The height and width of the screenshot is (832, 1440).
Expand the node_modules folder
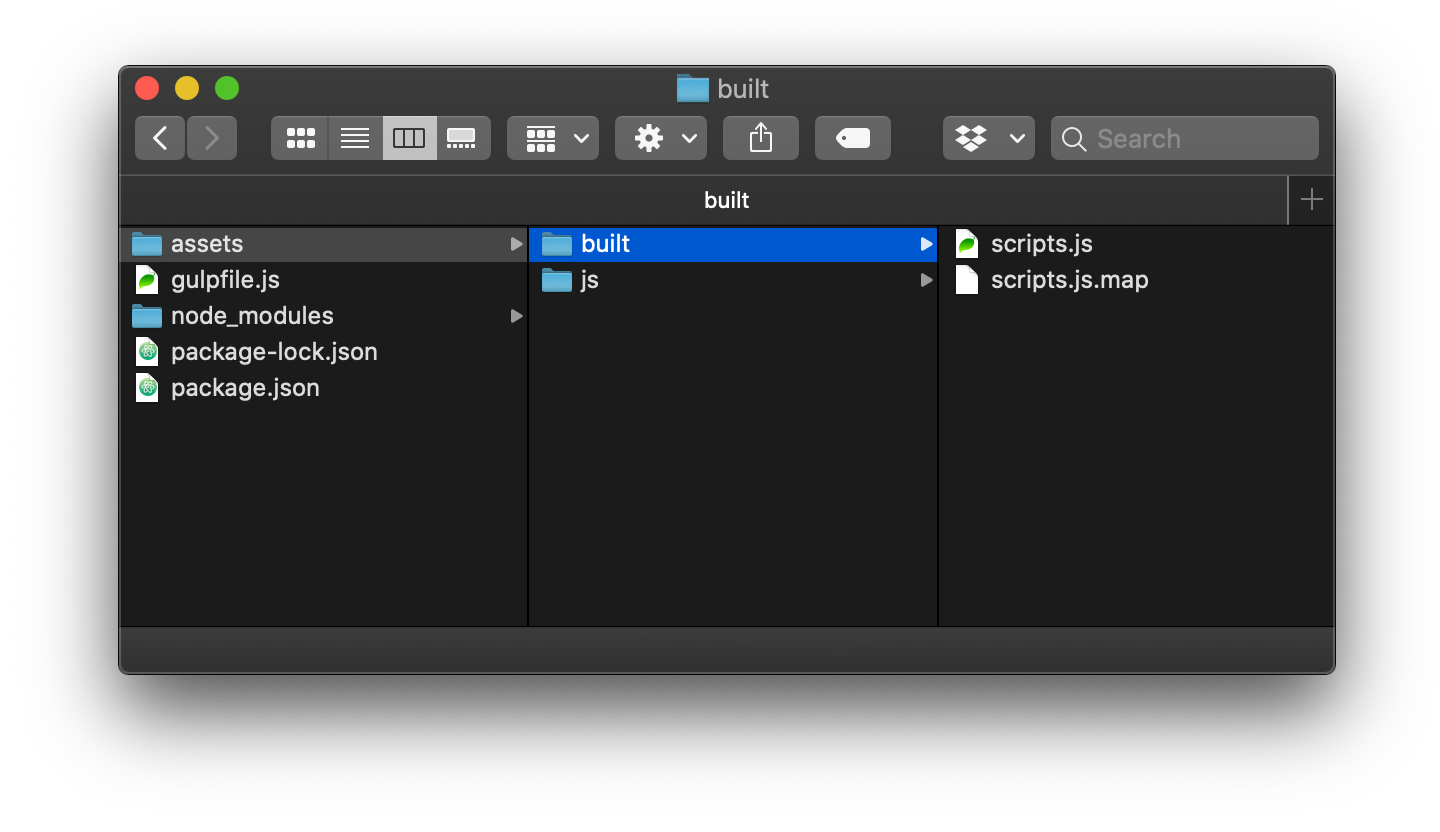point(516,316)
